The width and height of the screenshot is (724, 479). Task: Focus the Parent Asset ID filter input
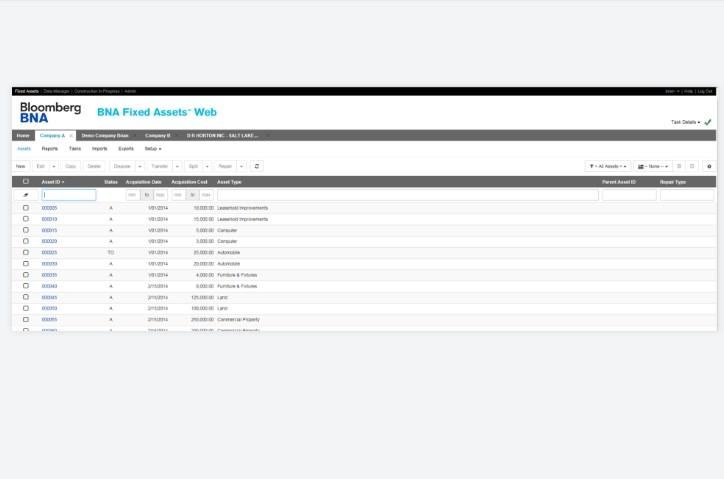pyautogui.click(x=629, y=195)
